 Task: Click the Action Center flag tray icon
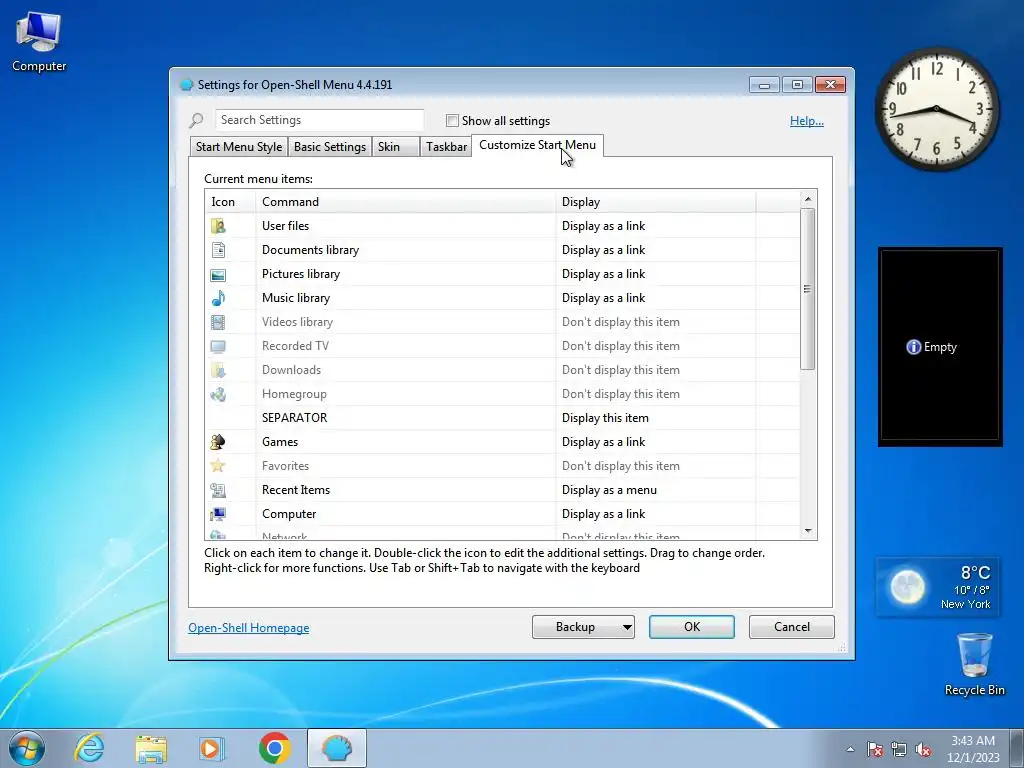pyautogui.click(x=875, y=750)
